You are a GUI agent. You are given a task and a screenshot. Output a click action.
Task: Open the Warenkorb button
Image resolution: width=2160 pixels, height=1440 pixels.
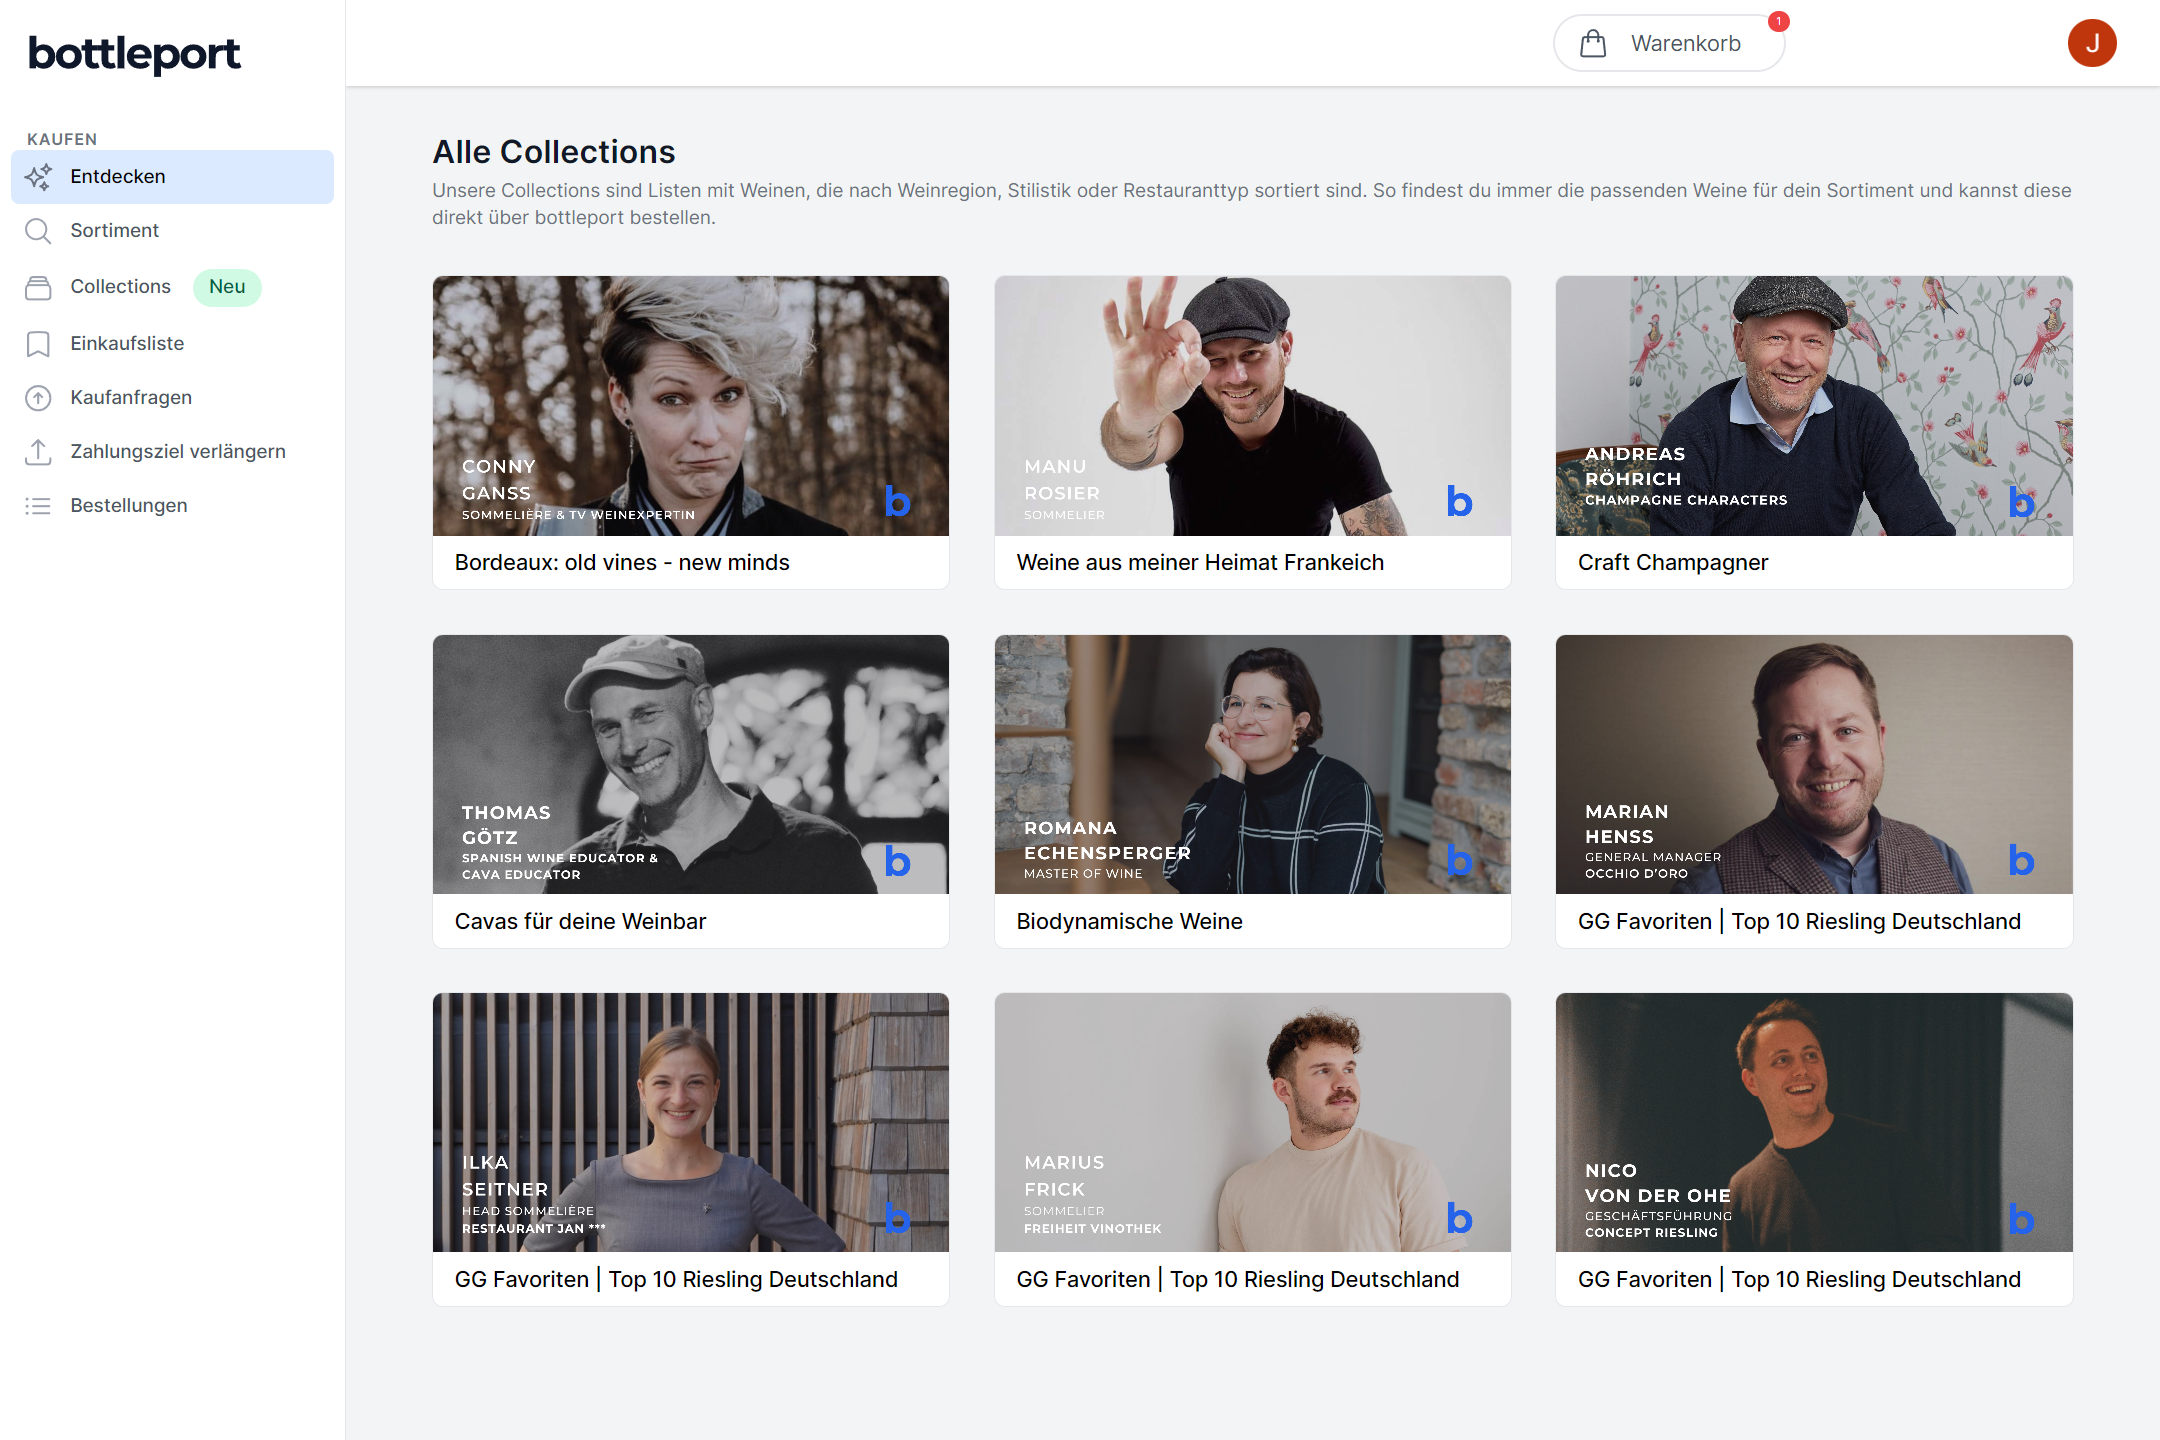point(1668,43)
